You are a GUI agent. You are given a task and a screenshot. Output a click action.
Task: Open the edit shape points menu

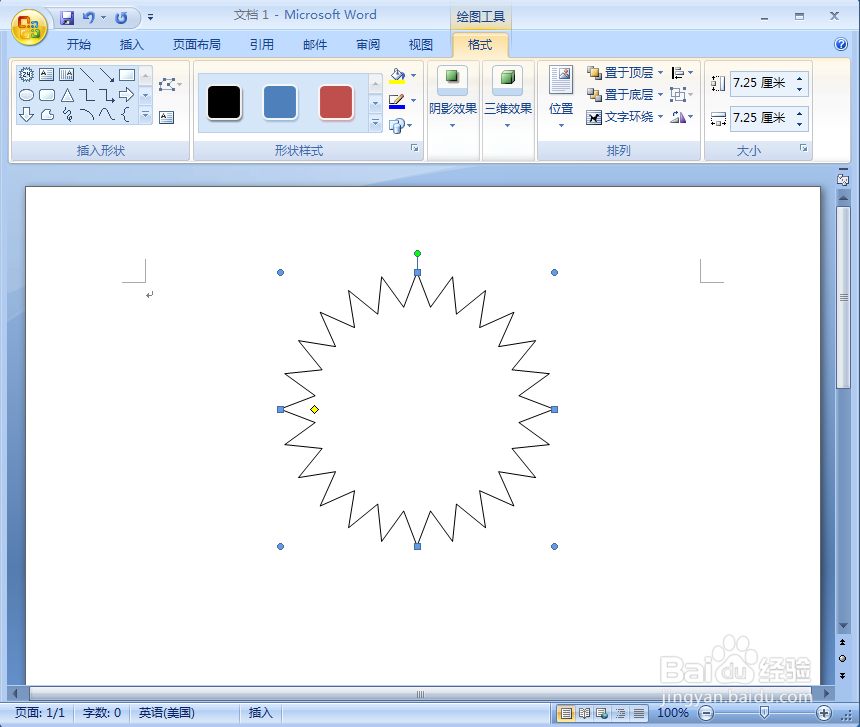click(x=169, y=84)
